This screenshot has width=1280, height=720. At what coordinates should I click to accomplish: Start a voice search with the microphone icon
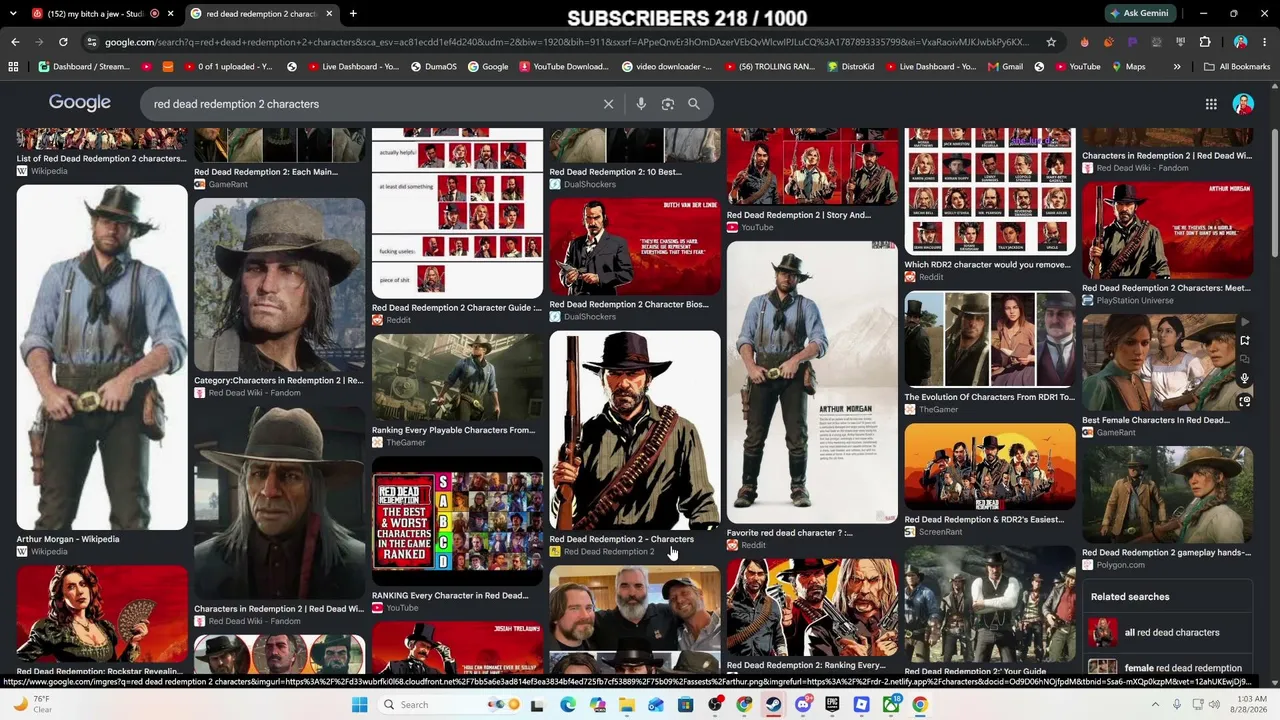[641, 104]
